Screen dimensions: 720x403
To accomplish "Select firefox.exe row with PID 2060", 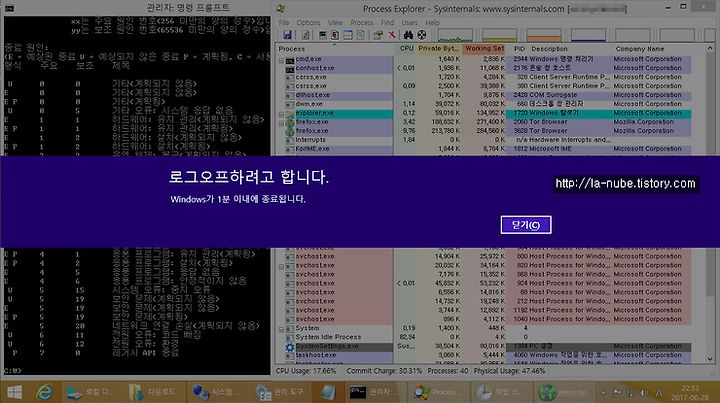I will [x=484, y=122].
